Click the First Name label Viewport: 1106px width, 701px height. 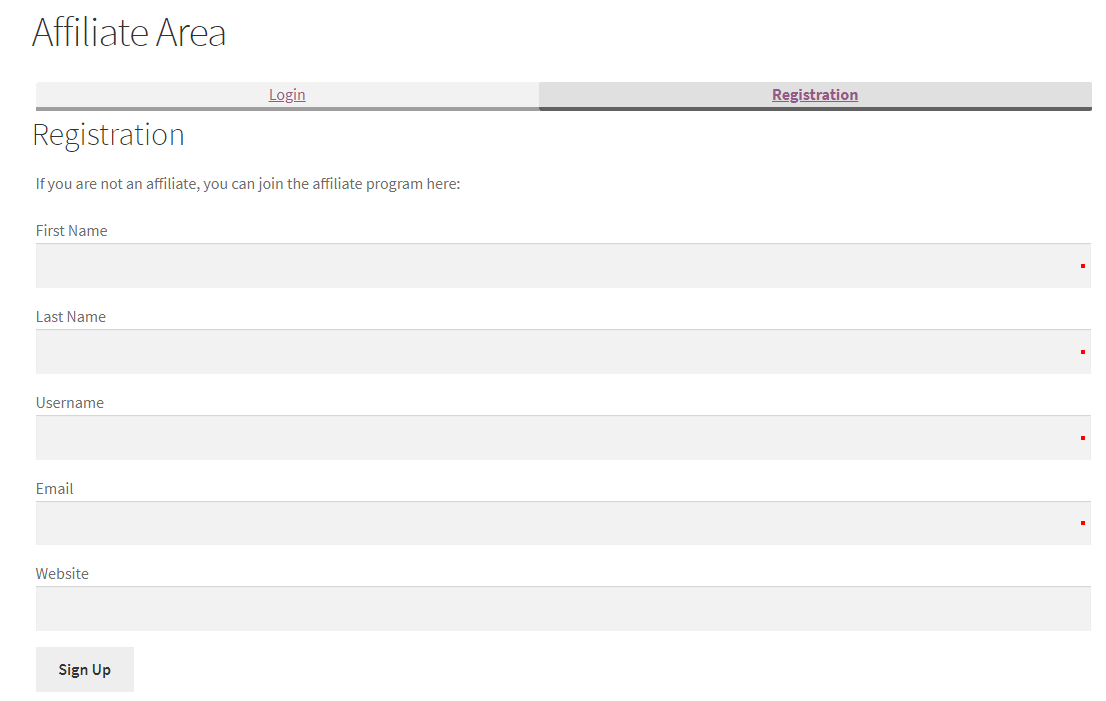(x=71, y=231)
